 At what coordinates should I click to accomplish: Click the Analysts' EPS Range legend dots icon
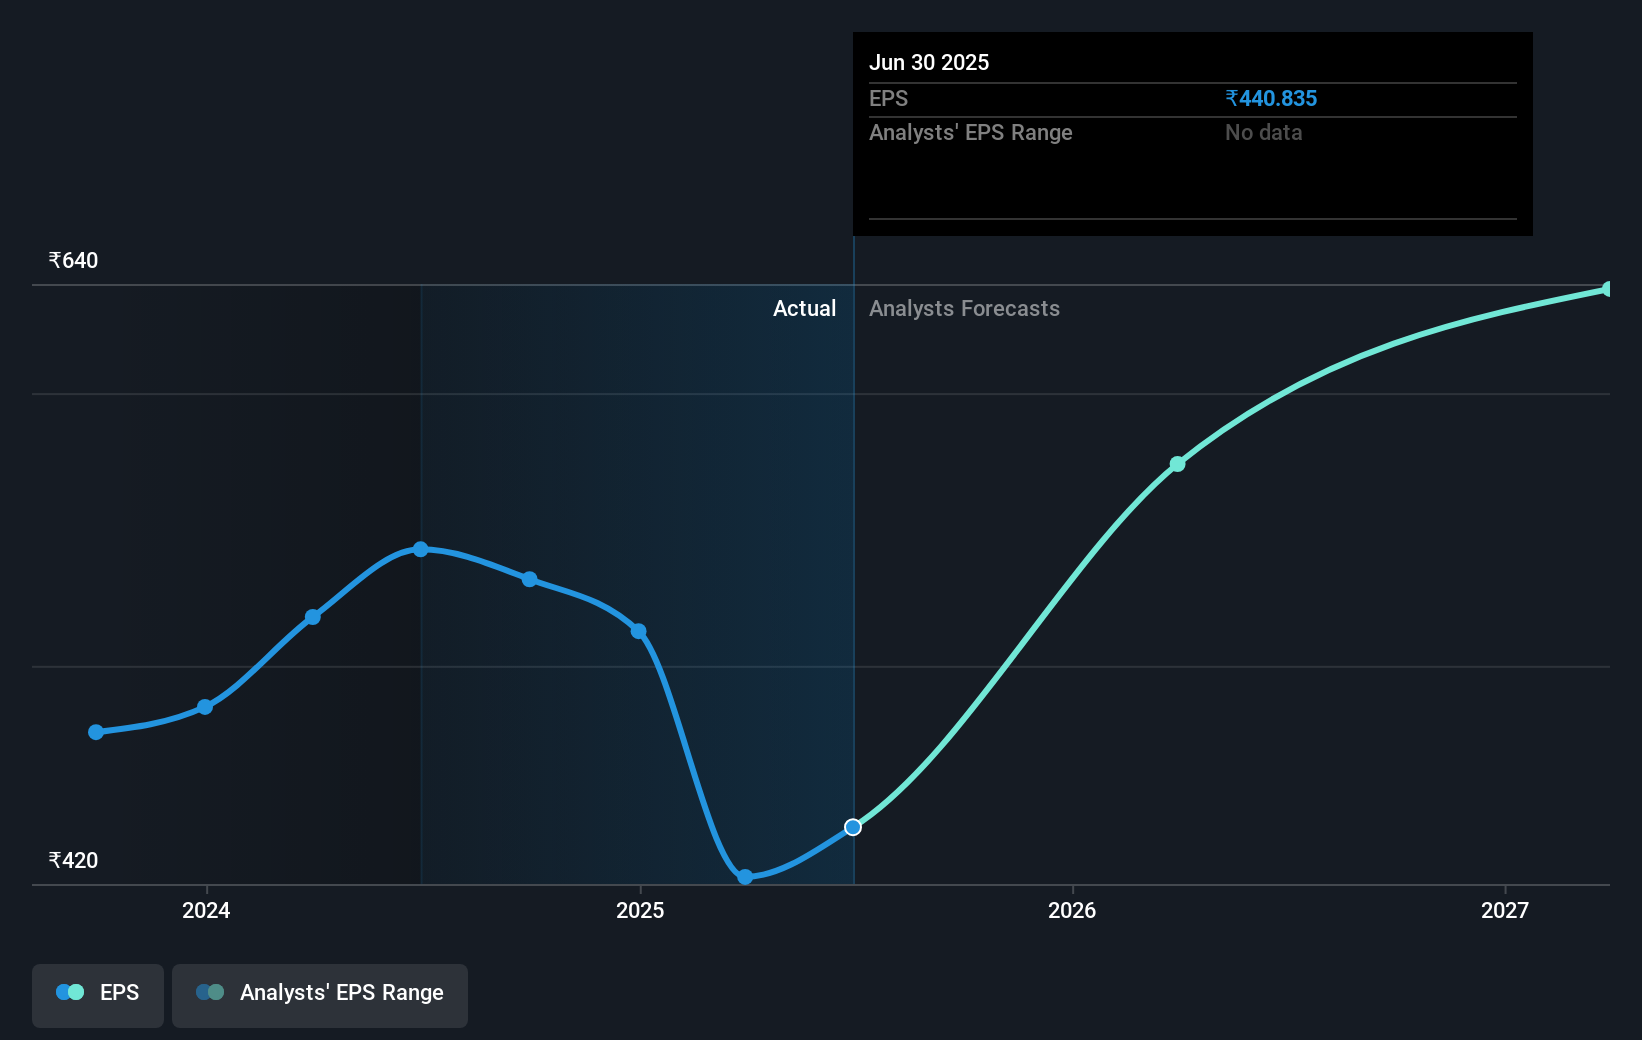point(210,993)
